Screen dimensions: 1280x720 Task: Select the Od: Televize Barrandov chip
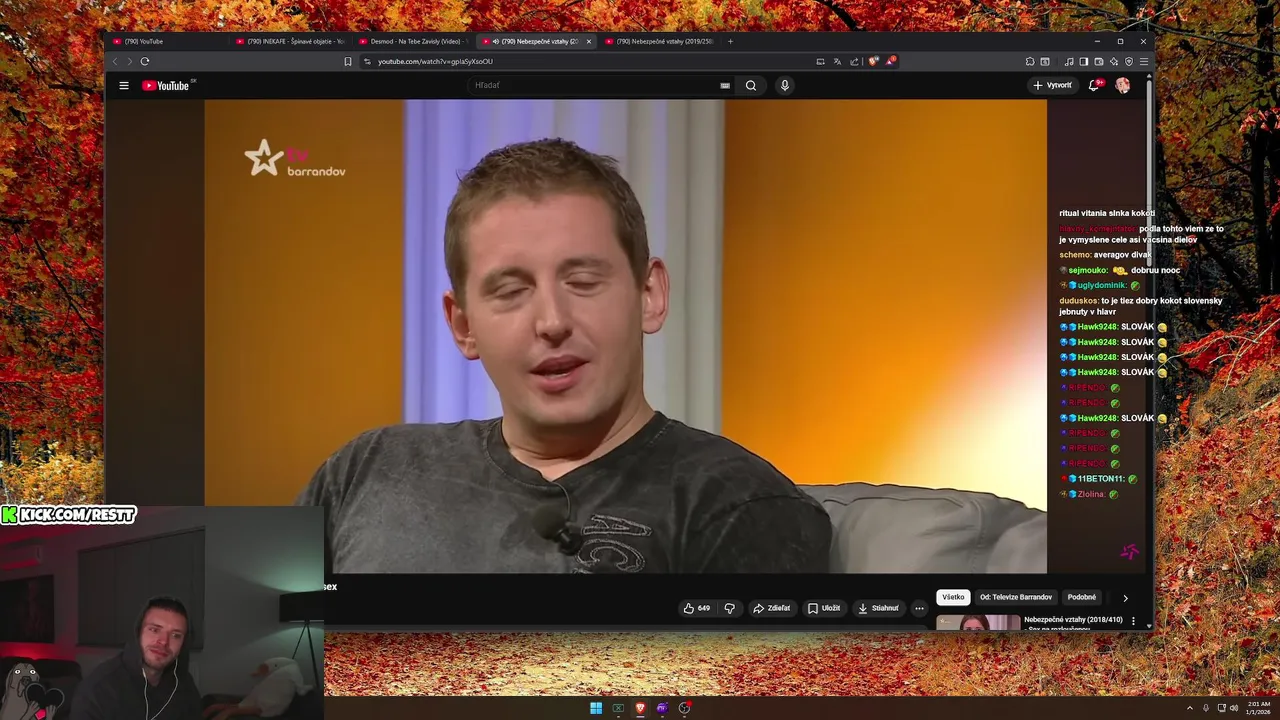pos(1016,597)
